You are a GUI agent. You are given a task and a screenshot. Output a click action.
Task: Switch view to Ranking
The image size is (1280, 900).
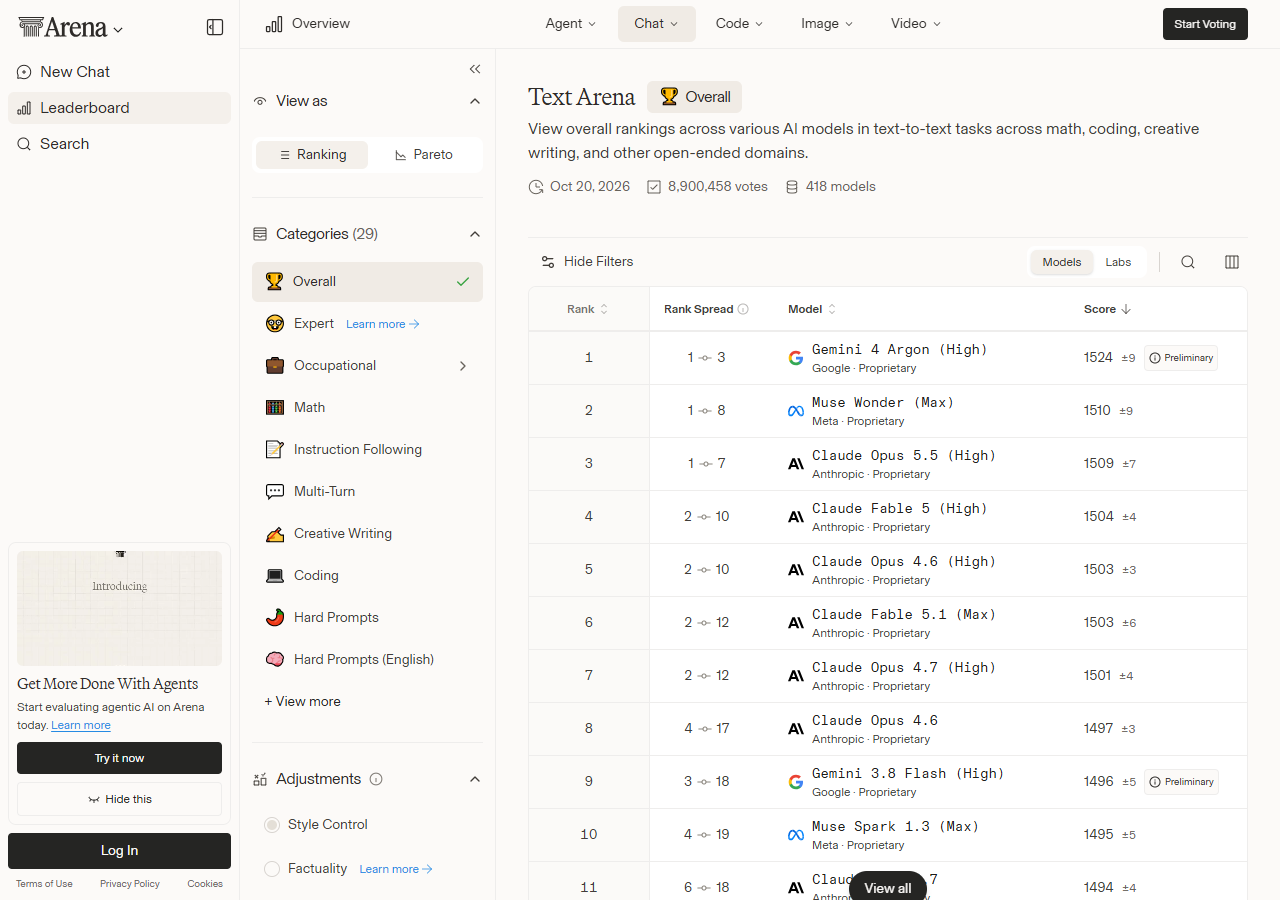point(312,155)
